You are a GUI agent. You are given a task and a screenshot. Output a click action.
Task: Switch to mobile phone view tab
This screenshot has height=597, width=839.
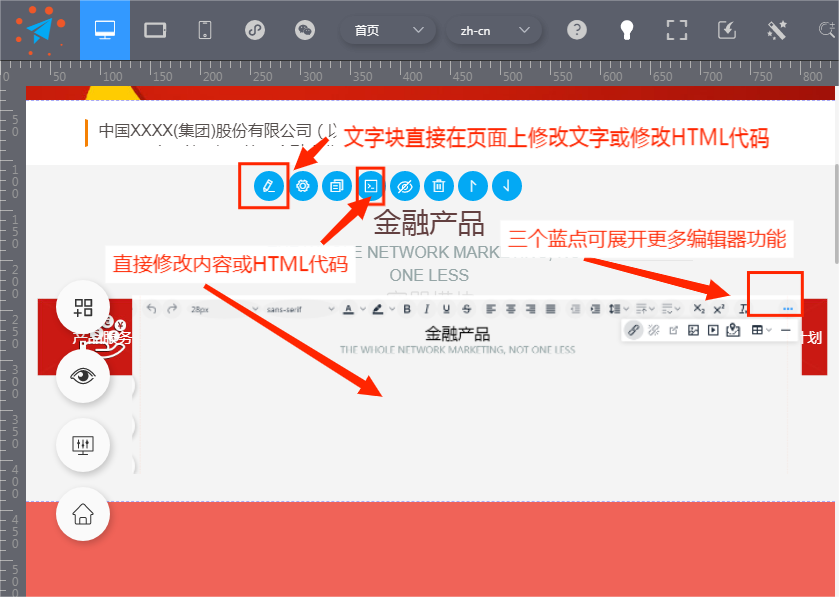click(x=205, y=30)
